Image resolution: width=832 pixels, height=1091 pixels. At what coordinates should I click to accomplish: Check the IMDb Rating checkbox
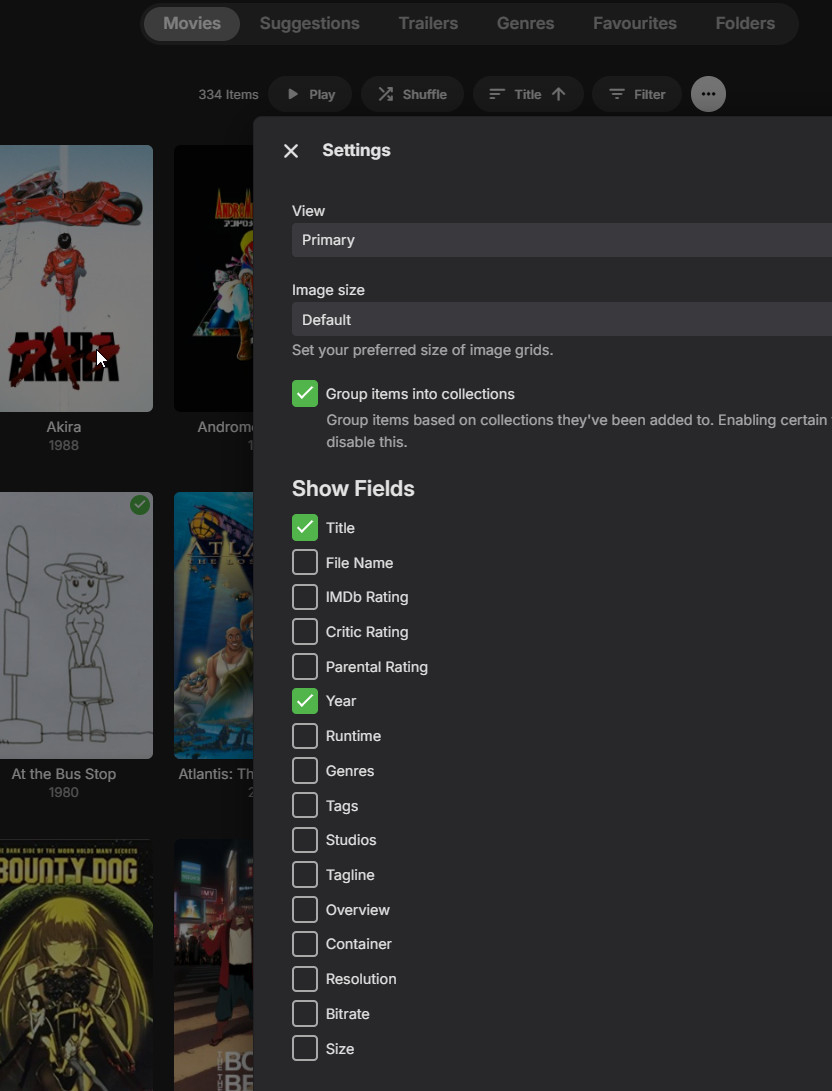pyautogui.click(x=305, y=597)
